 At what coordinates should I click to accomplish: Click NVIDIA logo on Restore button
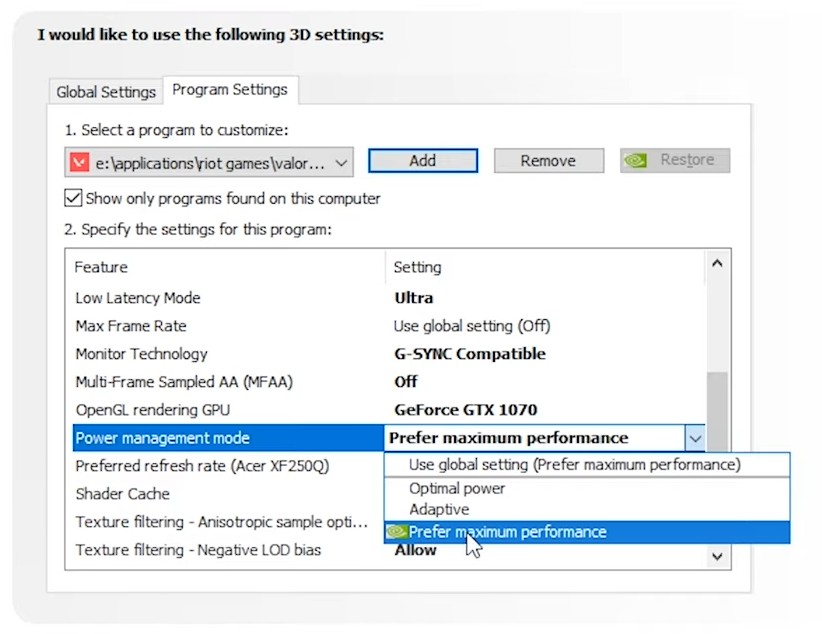[x=636, y=161]
